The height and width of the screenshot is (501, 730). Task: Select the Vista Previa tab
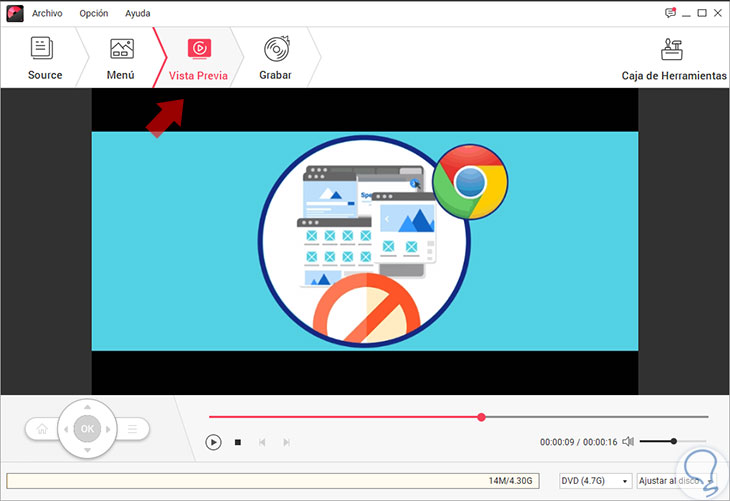point(198,60)
